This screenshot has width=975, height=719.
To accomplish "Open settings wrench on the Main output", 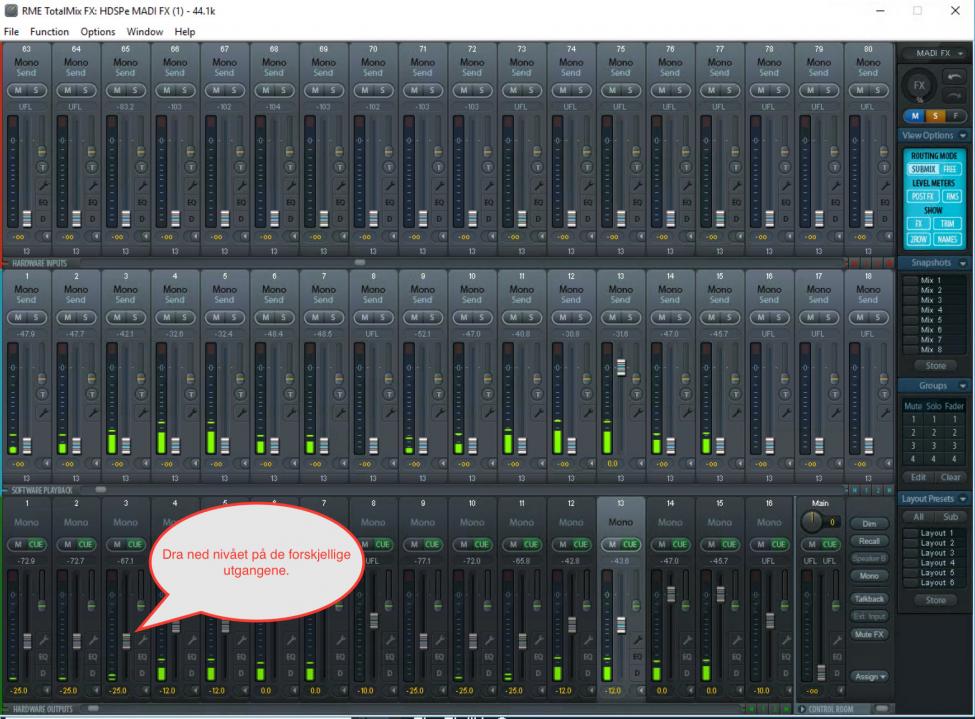I will (836, 640).
